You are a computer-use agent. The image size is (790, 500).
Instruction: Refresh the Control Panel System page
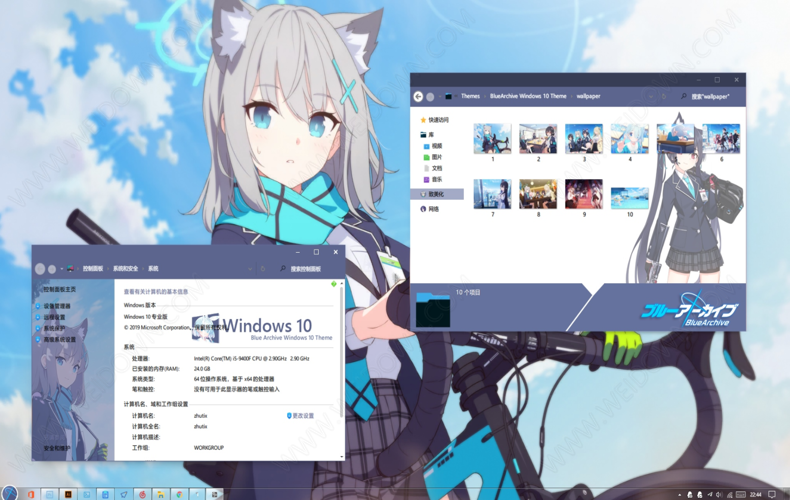(263, 269)
